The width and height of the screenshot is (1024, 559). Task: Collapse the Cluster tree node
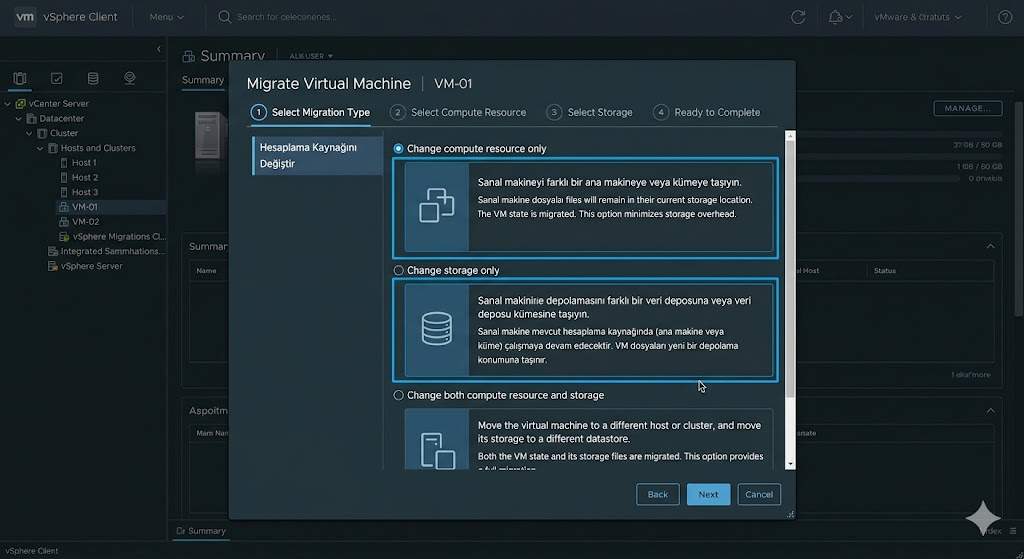click(29, 133)
